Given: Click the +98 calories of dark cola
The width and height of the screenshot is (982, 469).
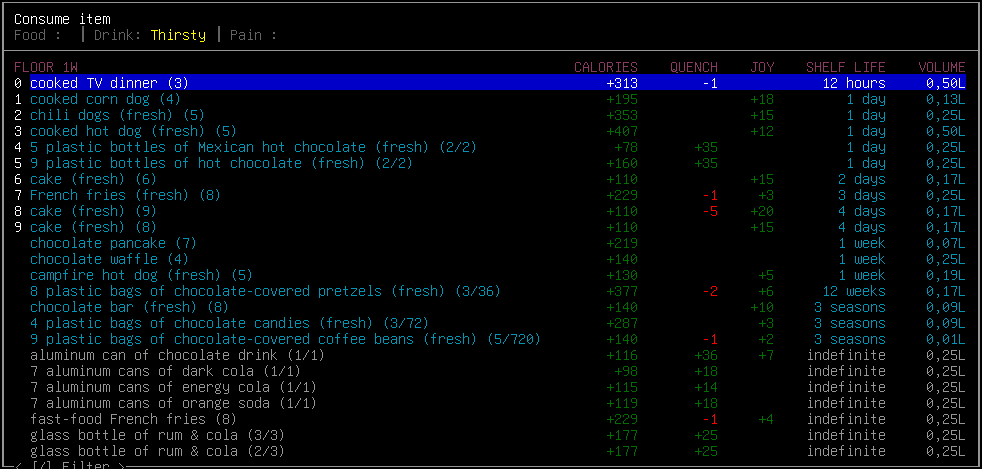Looking at the screenshot, I should [626, 371].
